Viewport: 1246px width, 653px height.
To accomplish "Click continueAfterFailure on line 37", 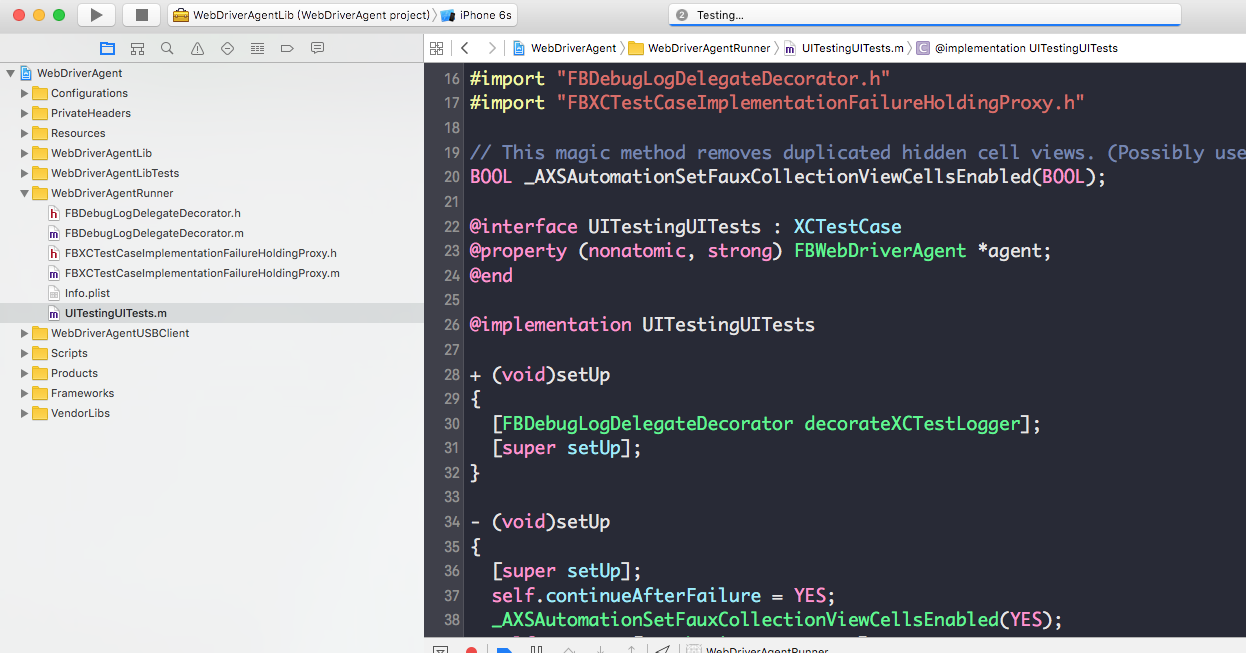I will (x=654, y=595).
